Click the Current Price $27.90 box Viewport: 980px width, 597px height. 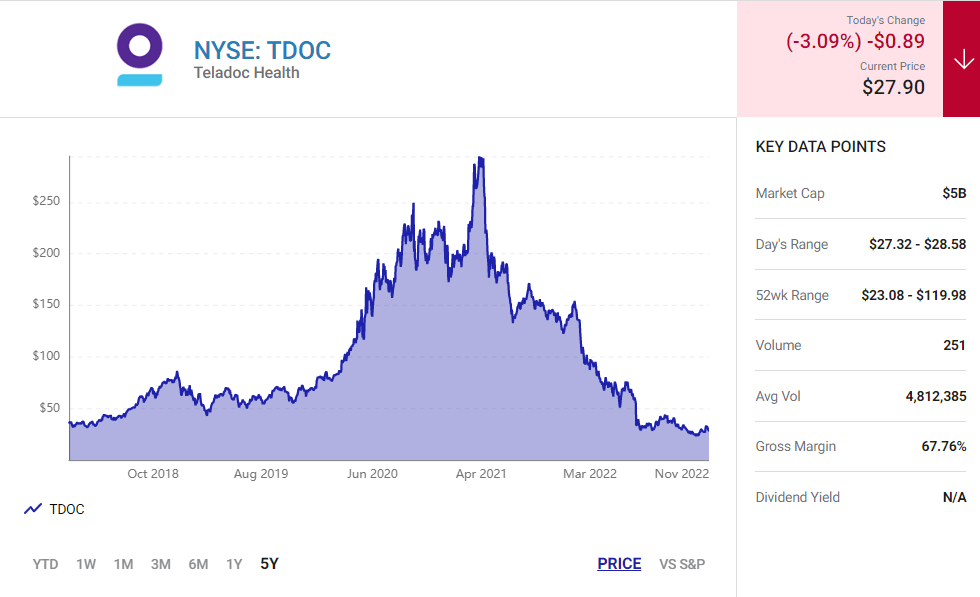(893, 87)
